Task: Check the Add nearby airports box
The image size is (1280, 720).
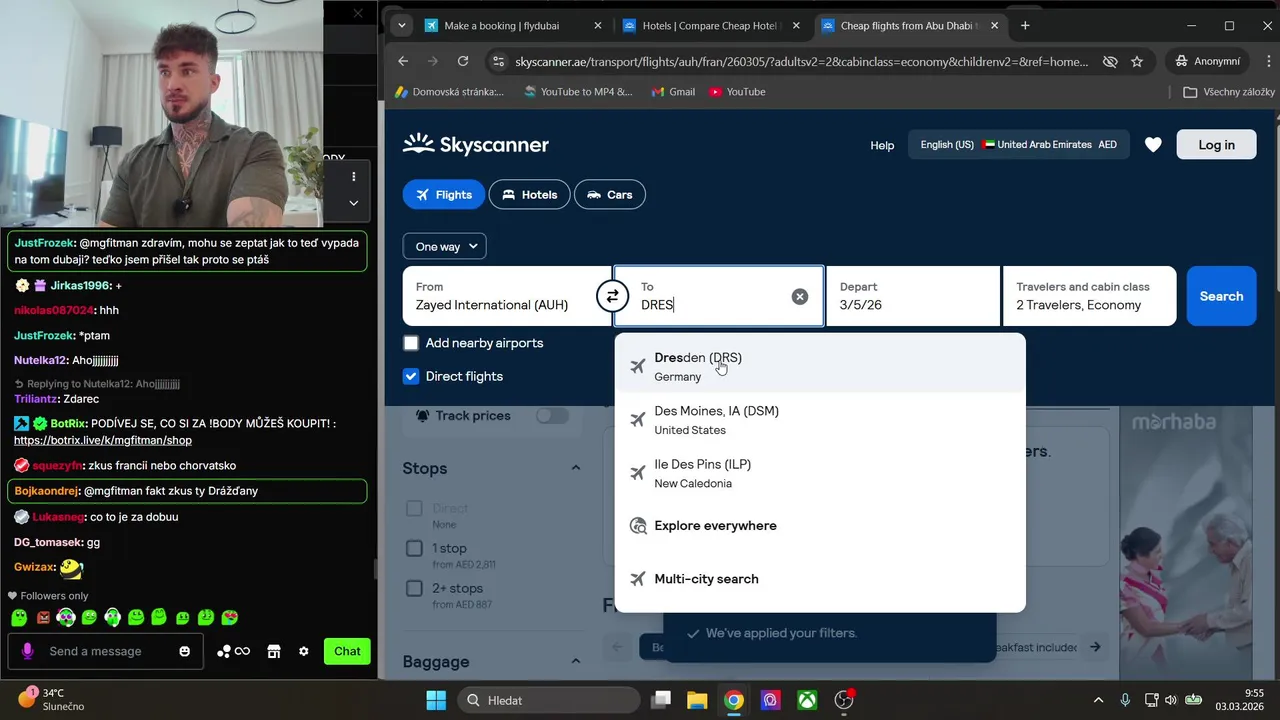Action: pos(411,343)
